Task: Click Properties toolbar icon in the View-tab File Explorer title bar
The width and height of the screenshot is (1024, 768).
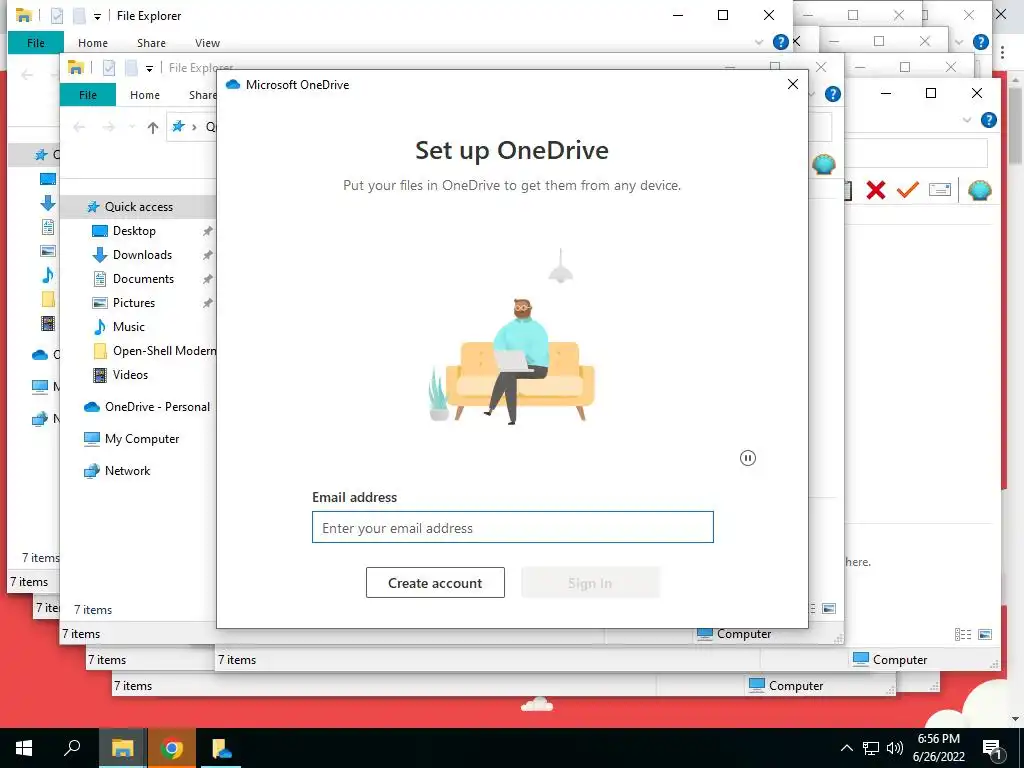Action: point(57,16)
